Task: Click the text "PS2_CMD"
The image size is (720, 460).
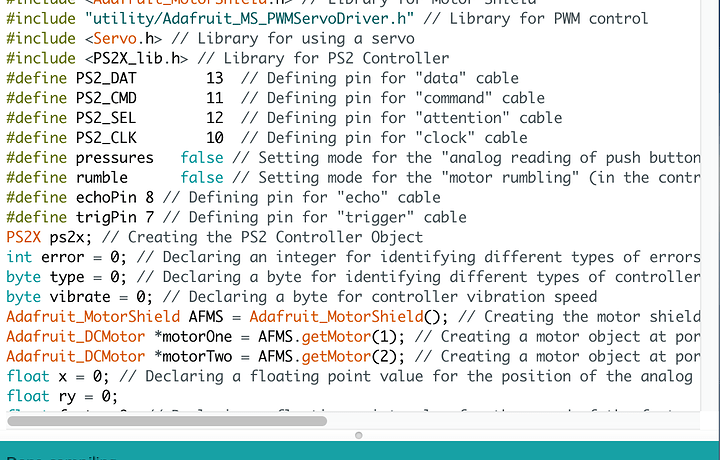Action: pyautogui.click(x=106, y=98)
